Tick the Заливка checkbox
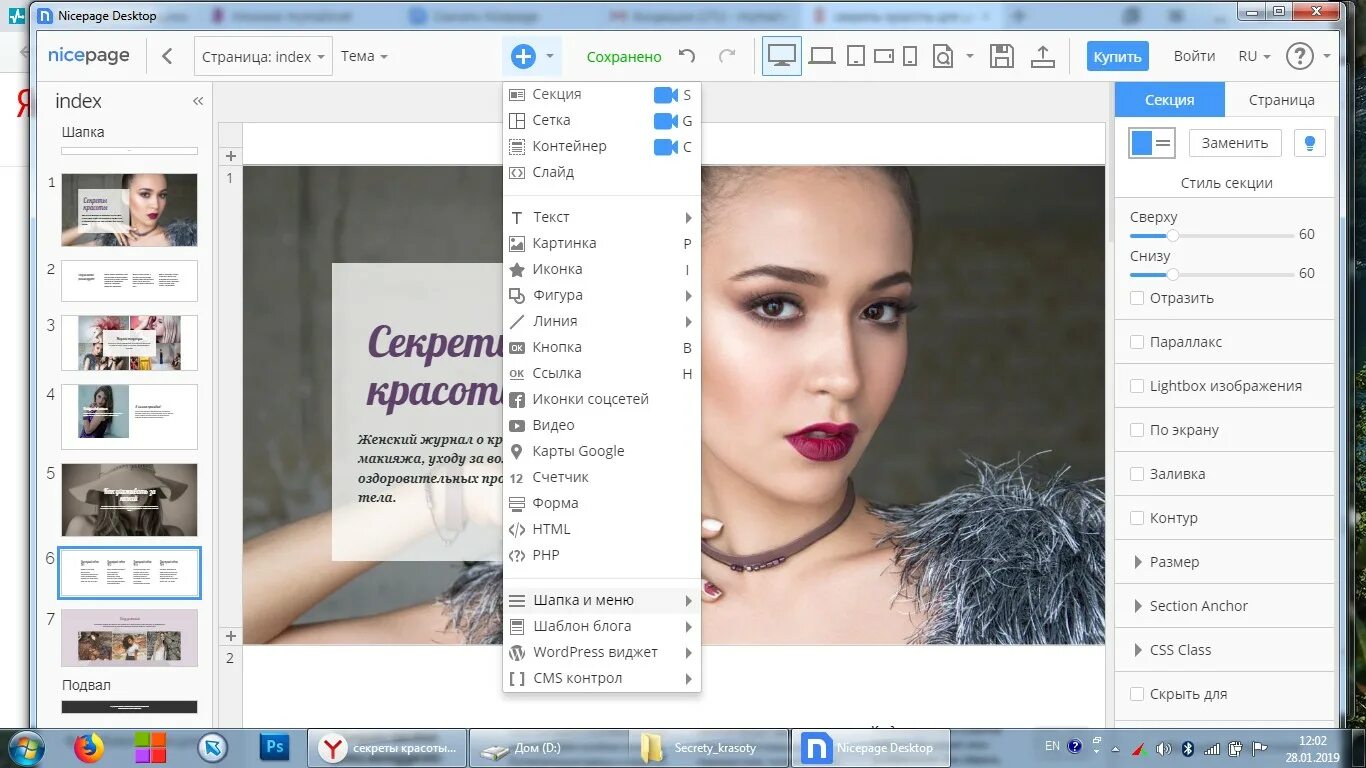This screenshot has height=768, width=1366. click(x=1137, y=474)
